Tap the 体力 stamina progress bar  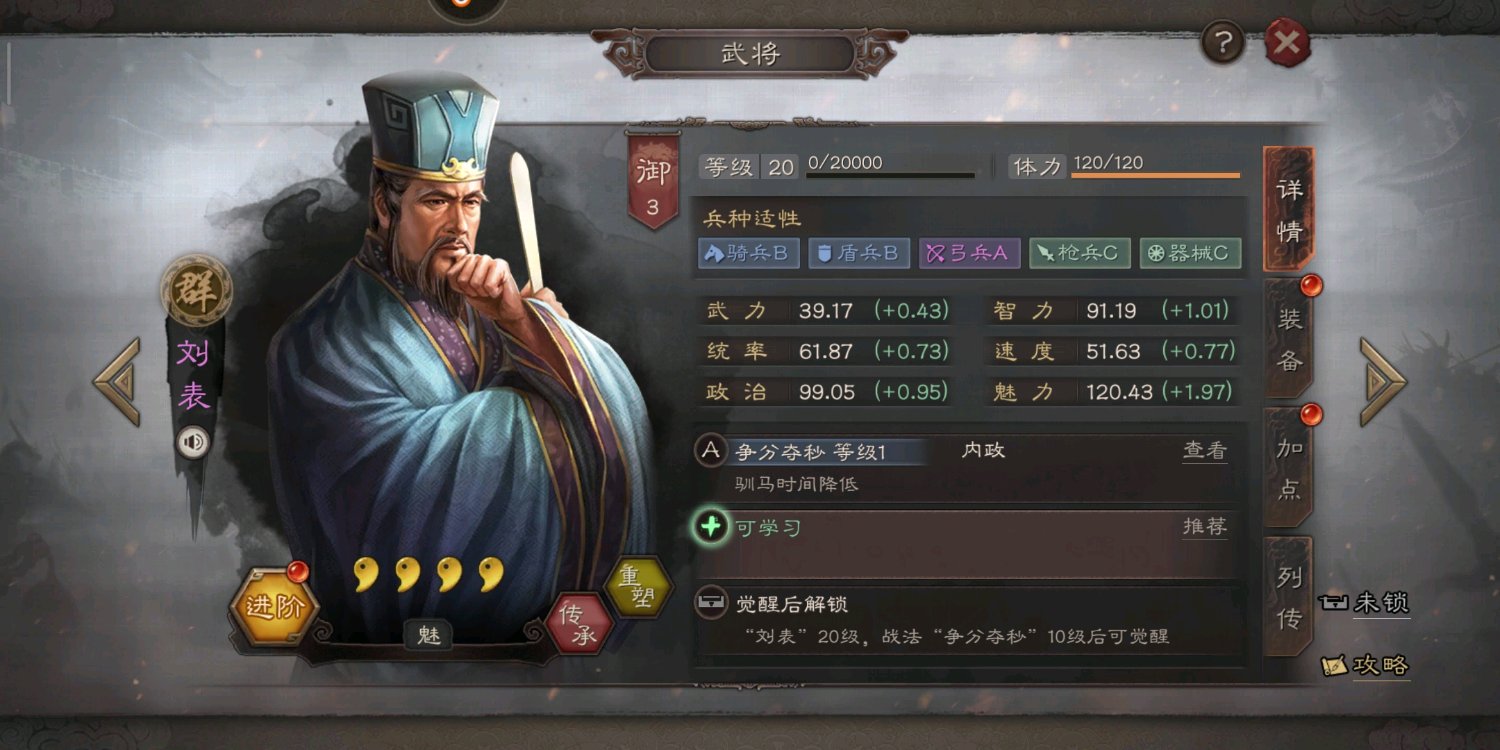pos(1155,176)
